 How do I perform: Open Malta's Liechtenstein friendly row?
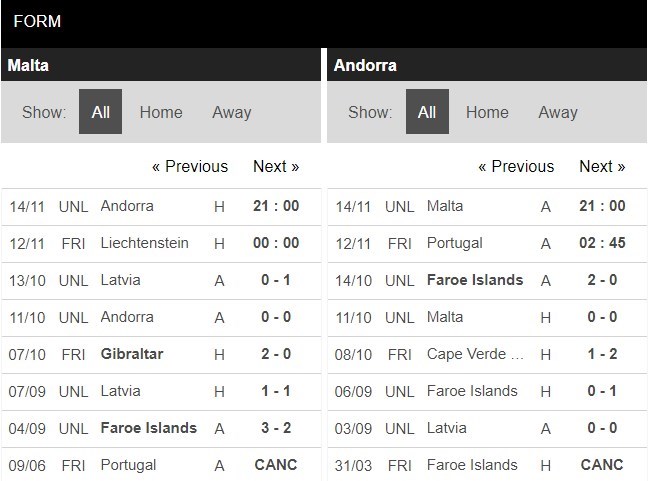click(x=144, y=243)
